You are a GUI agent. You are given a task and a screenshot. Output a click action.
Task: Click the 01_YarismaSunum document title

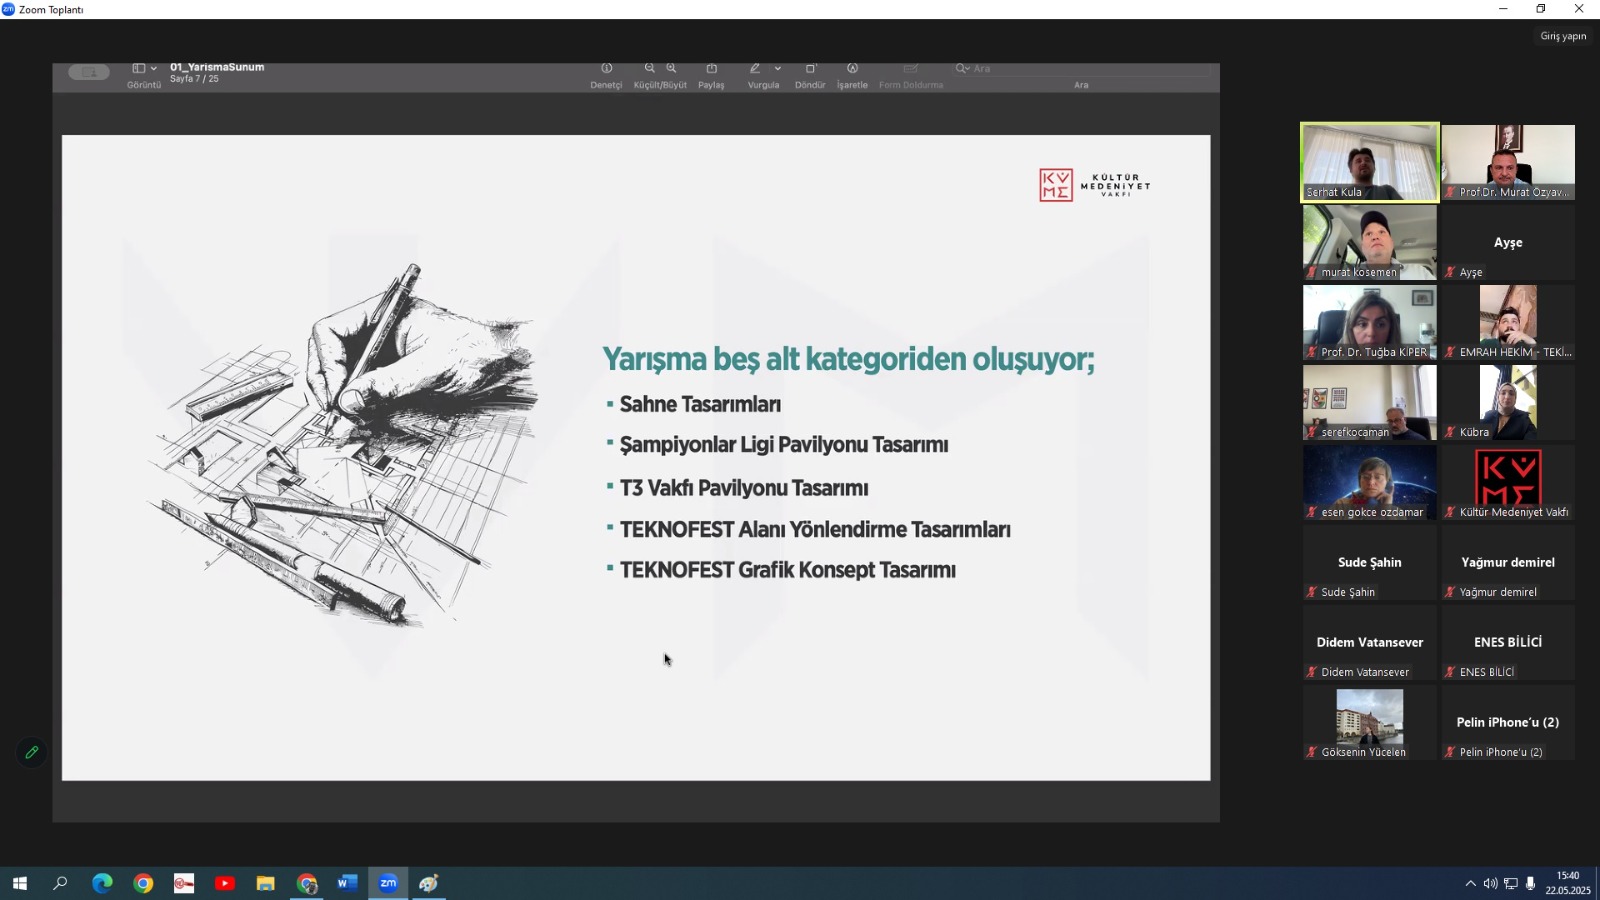click(x=217, y=67)
